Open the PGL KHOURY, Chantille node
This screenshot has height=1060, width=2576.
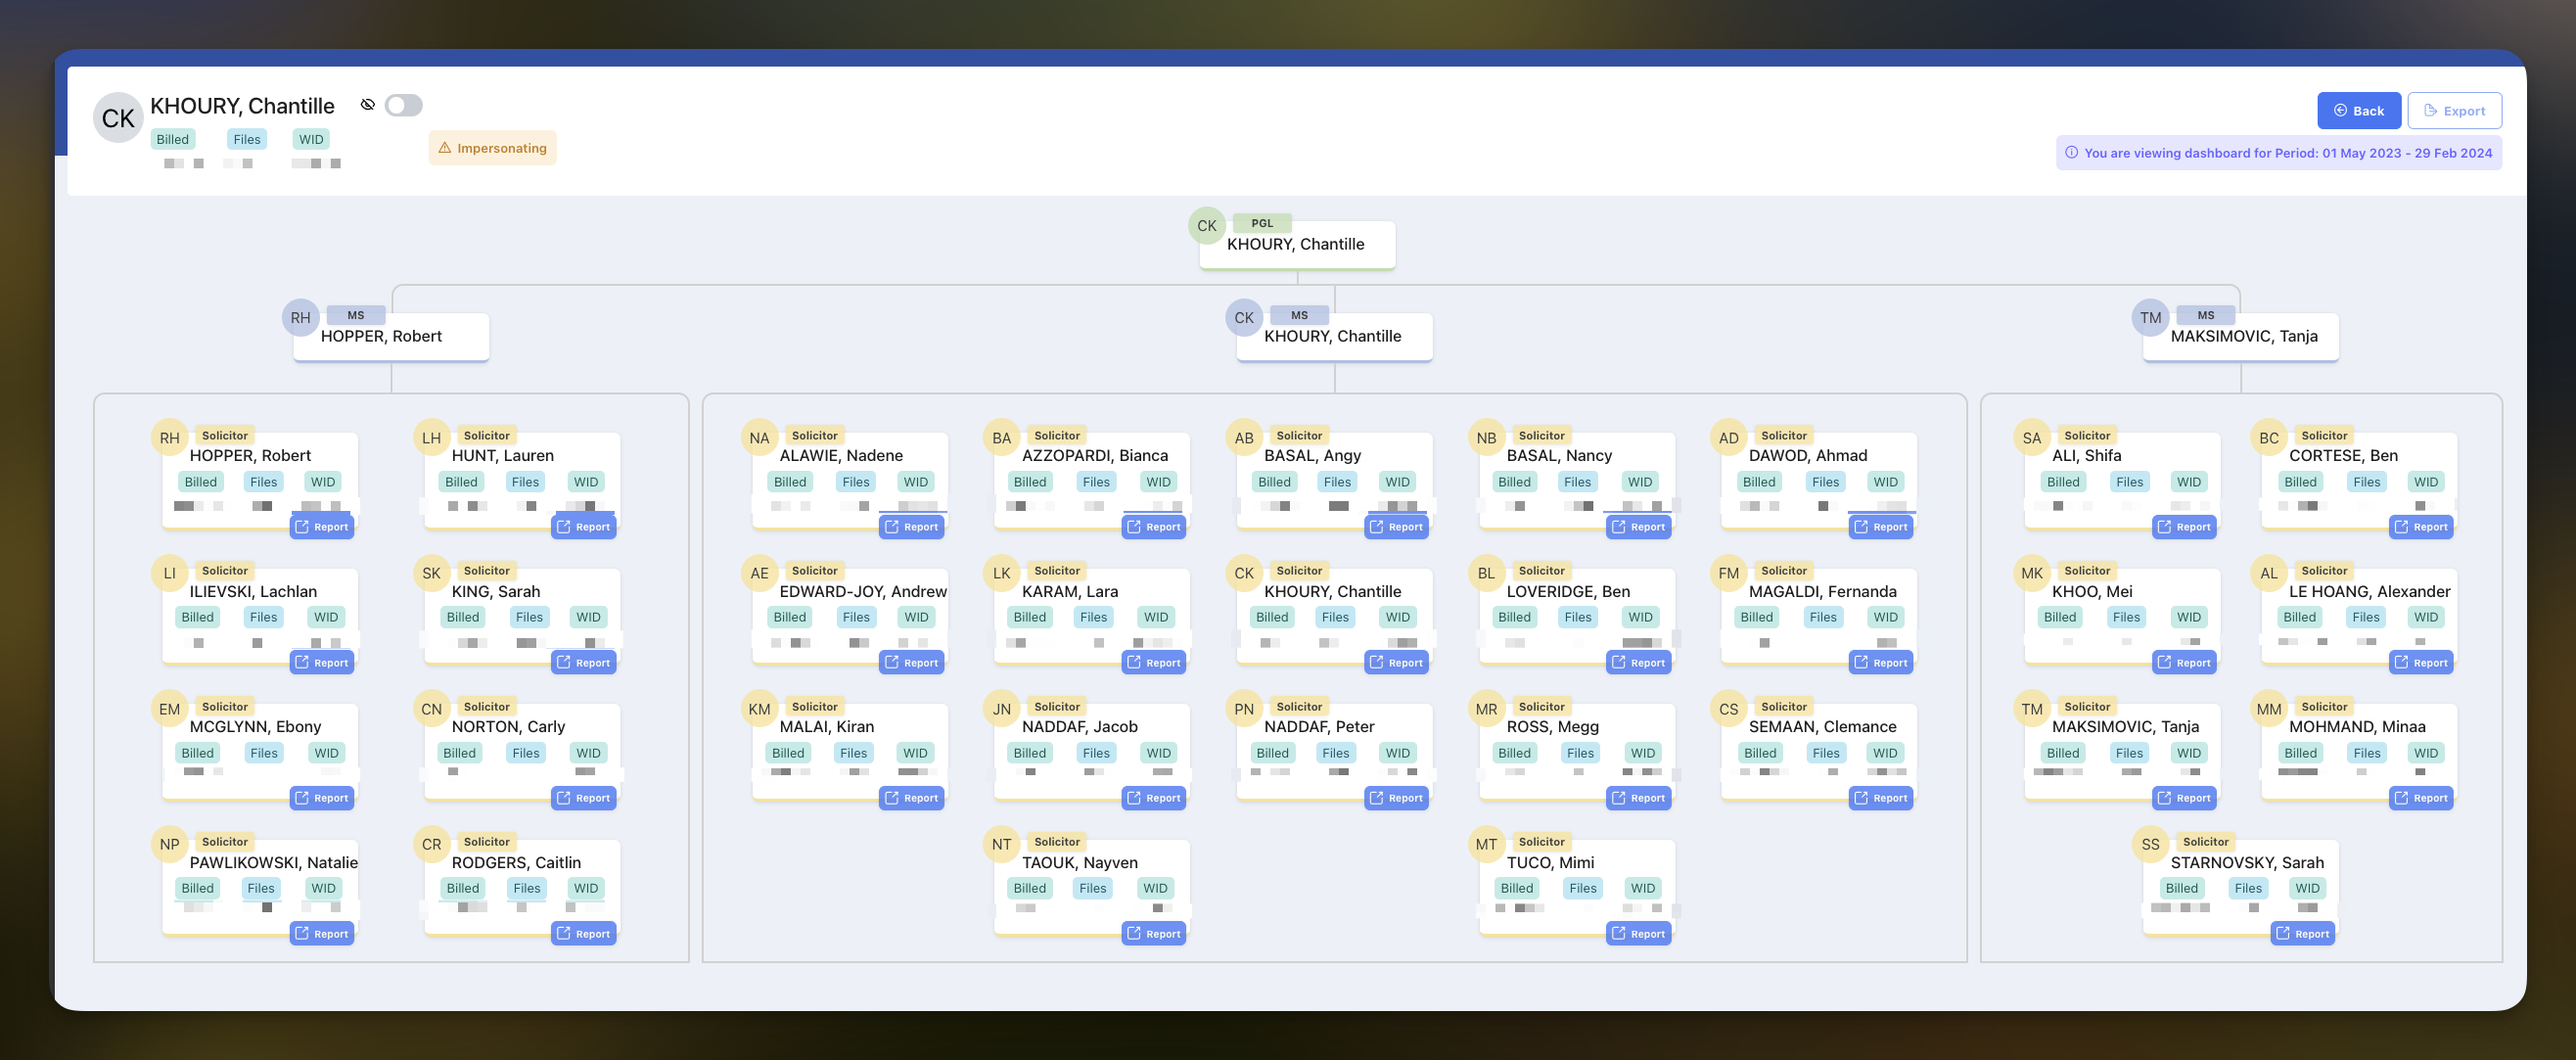[x=1296, y=244]
